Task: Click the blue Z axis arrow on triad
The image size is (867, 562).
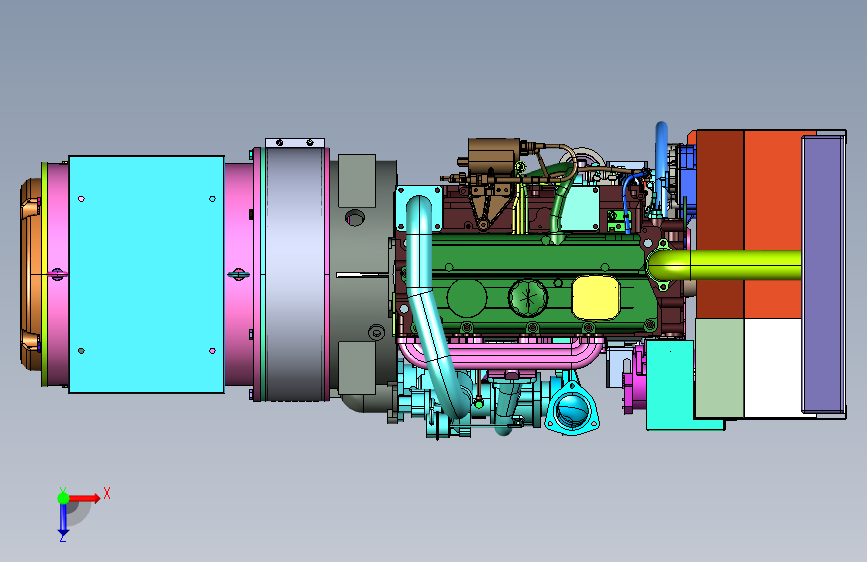Action: 63,519
